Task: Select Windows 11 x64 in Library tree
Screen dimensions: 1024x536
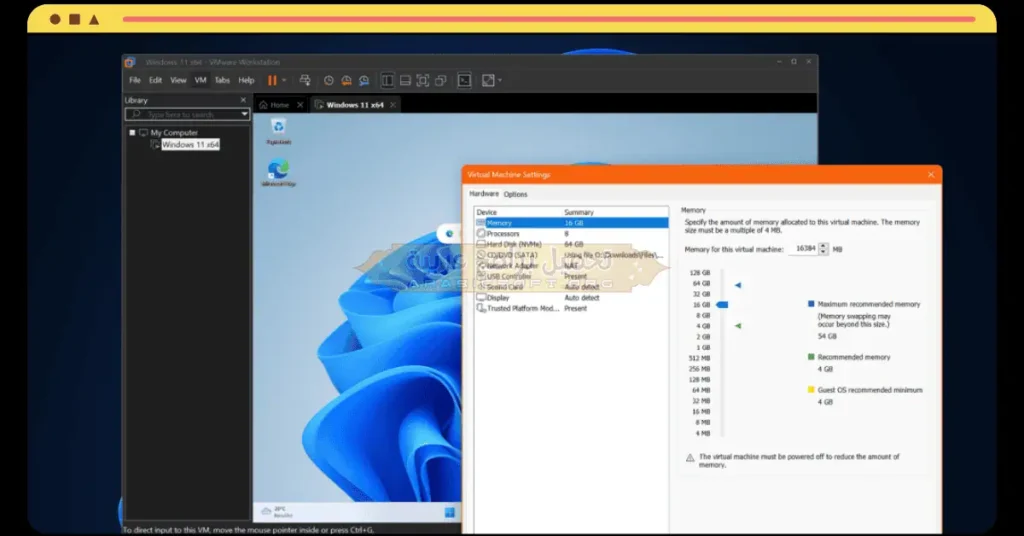Action: (190, 144)
